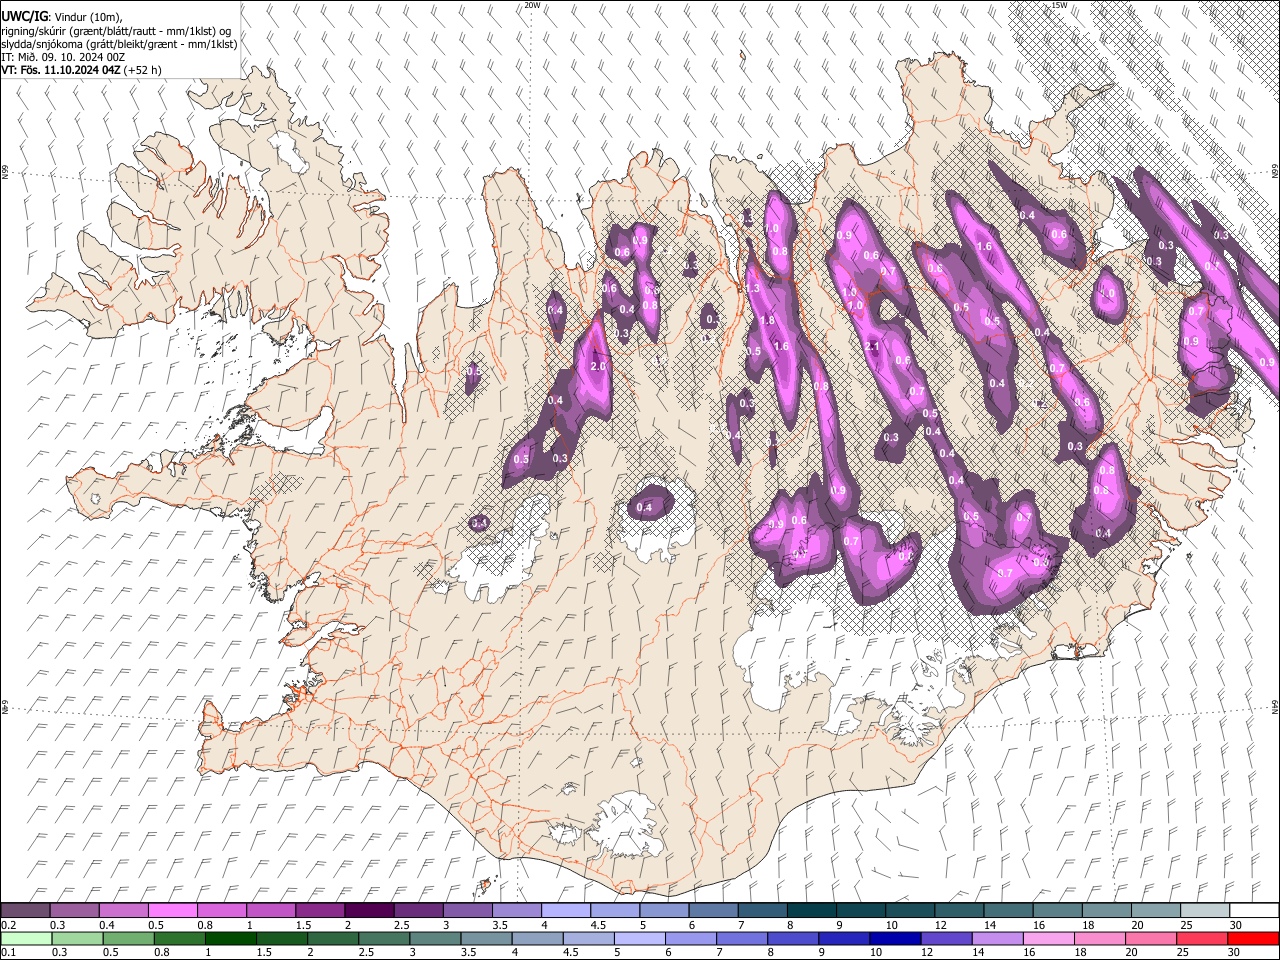Click the (+52 h) forecast offset text

click(x=144, y=70)
